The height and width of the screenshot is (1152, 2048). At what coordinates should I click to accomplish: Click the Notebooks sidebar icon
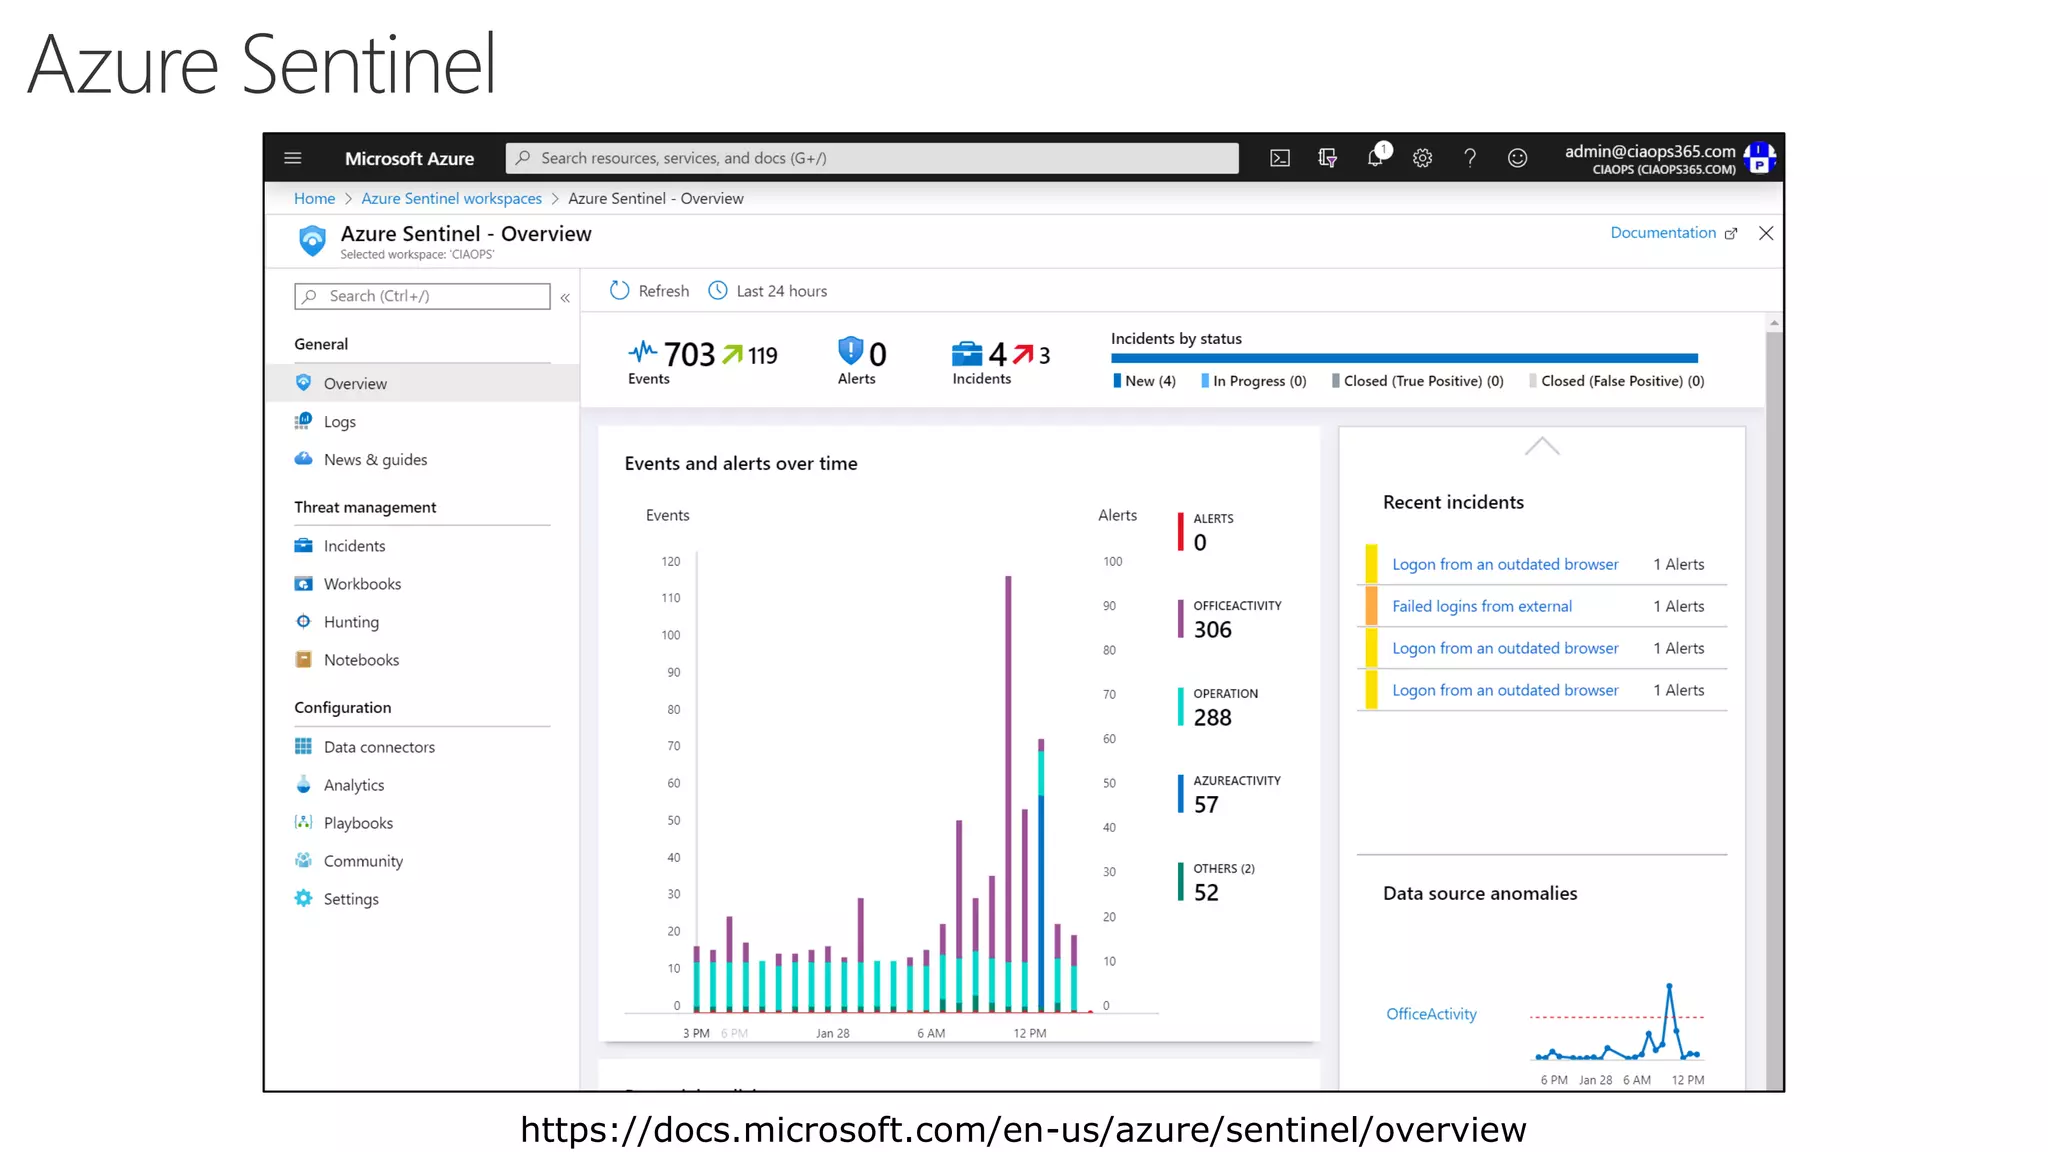303,659
